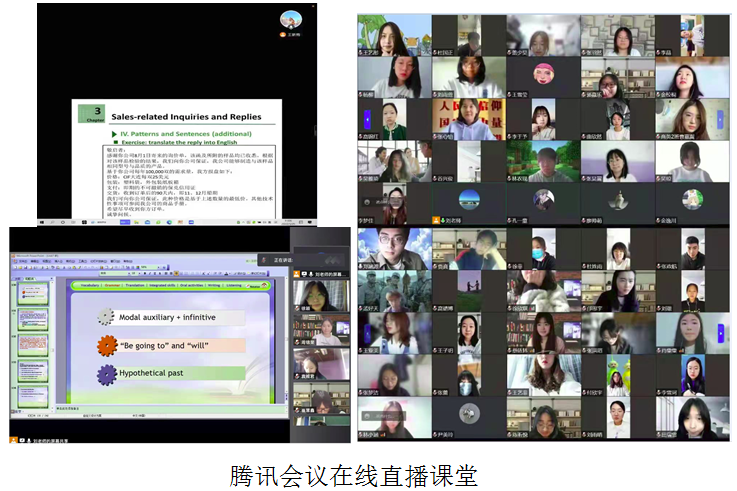
Task: Click the orange gear icon beside "Be going to"
Action: pyautogui.click(x=107, y=346)
